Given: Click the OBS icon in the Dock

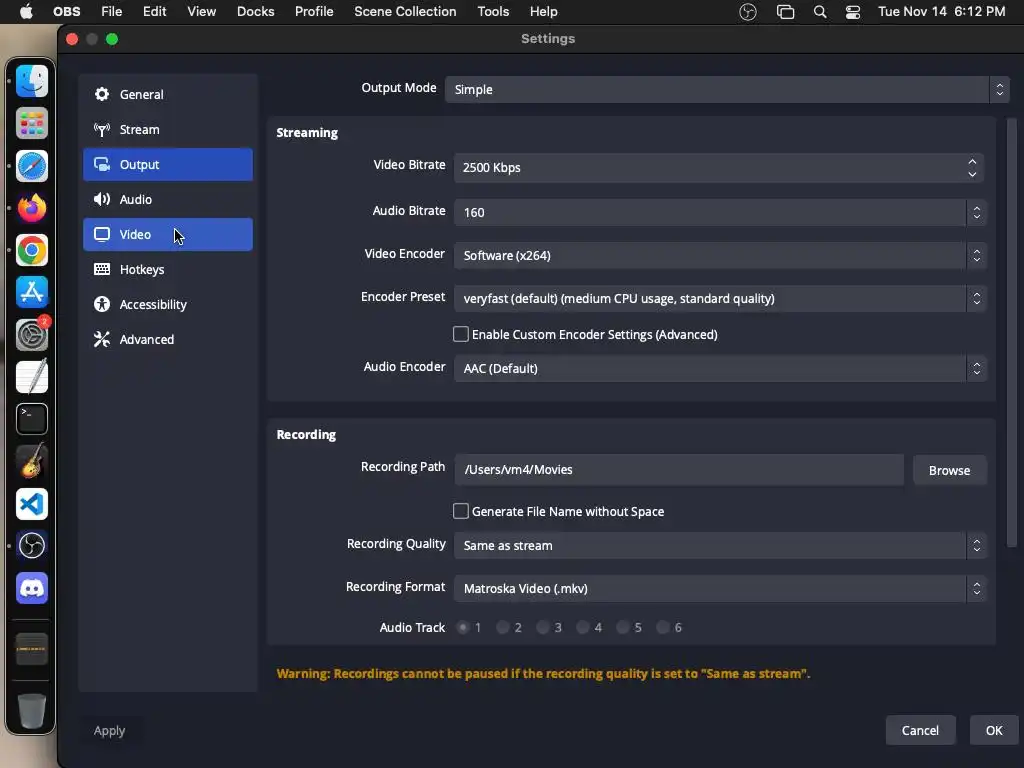Looking at the screenshot, I should pos(32,546).
